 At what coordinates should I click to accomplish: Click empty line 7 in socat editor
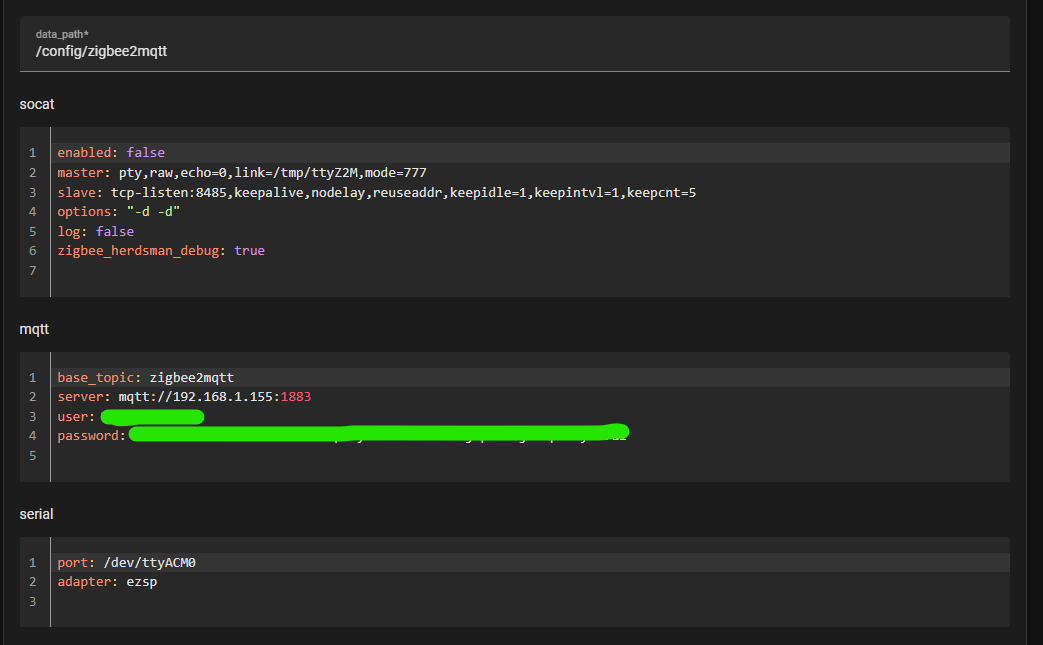point(529,271)
